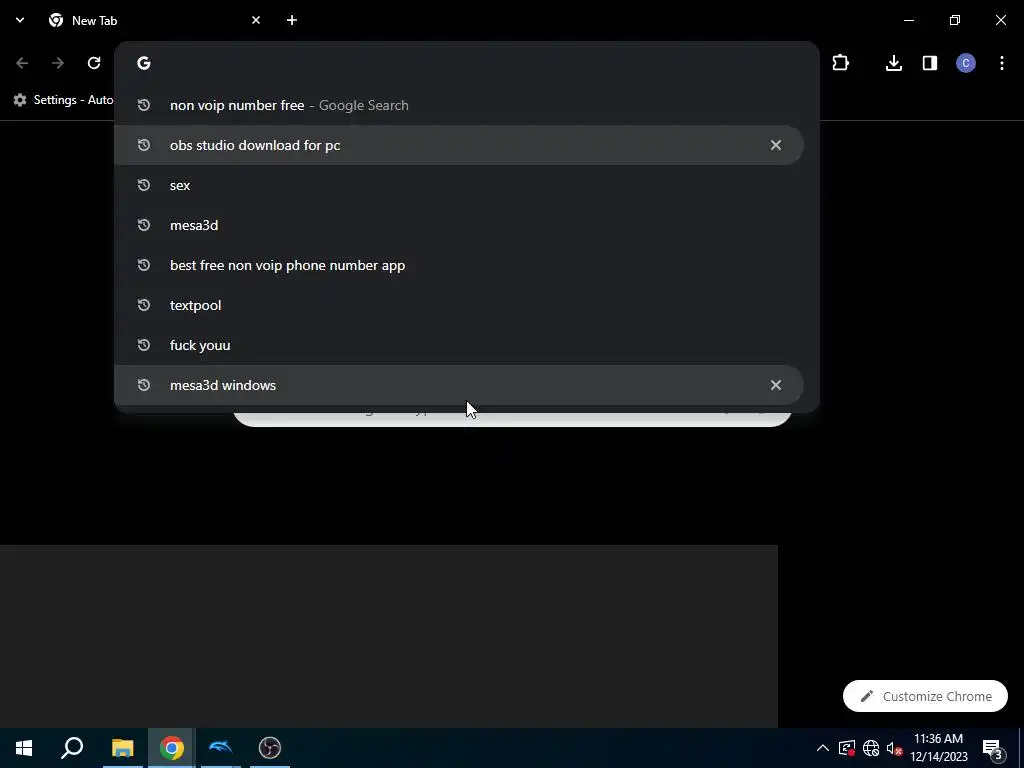This screenshot has height=768, width=1024.
Task: Open the Windows Start menu
Action: coord(24,748)
